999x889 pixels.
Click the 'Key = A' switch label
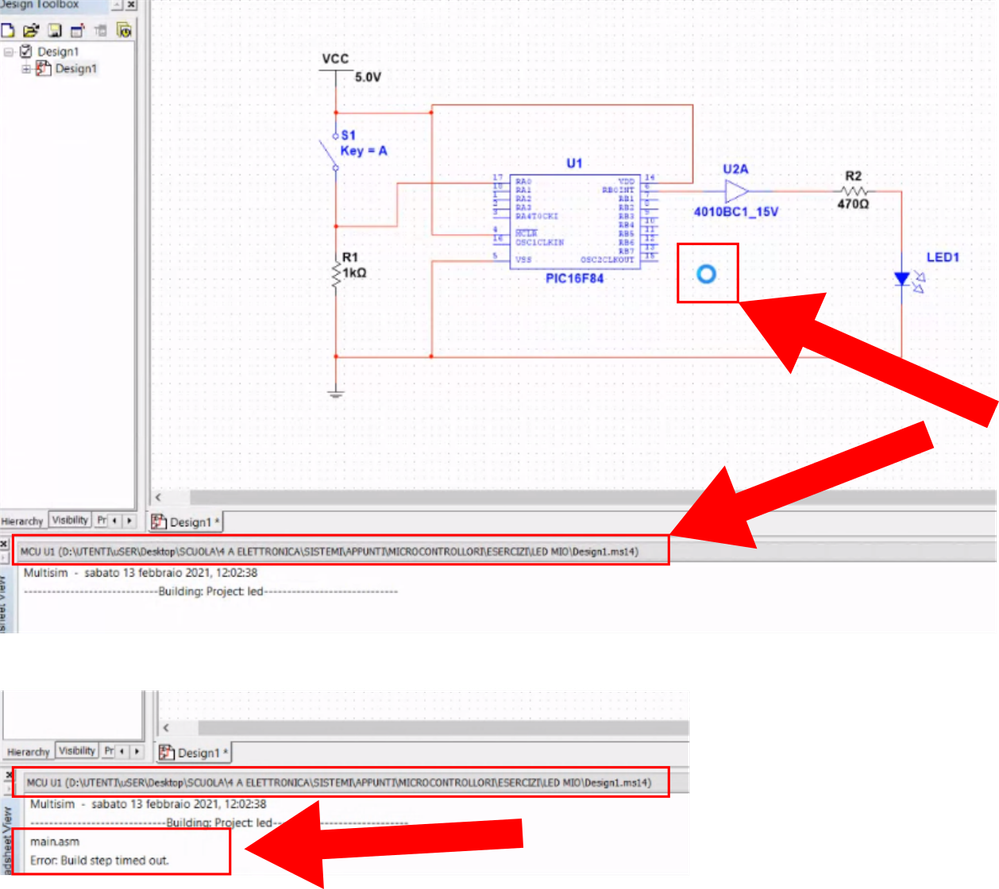pos(364,151)
